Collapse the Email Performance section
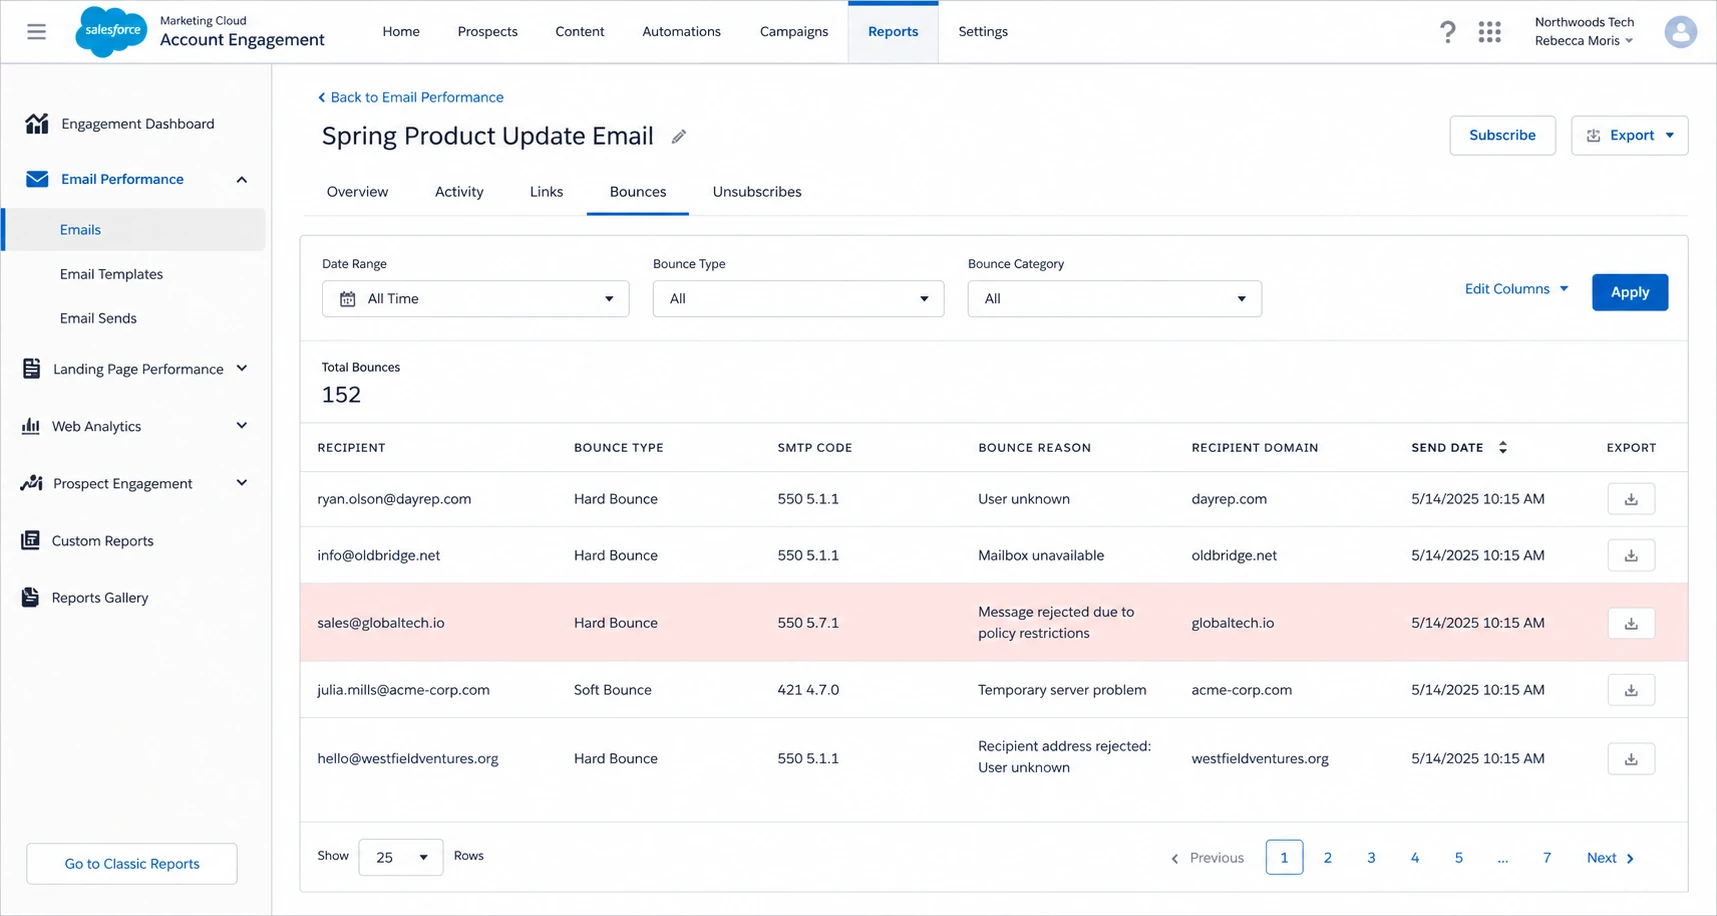The height and width of the screenshot is (916, 1717). tap(241, 180)
